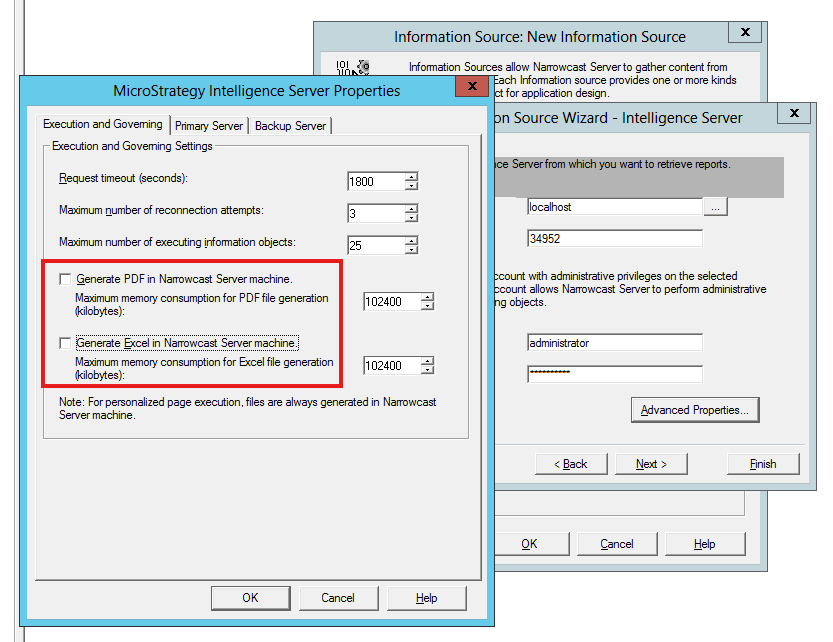This screenshot has width=833, height=642.
Task: Open Help in New Information Source dialog
Action: 704,544
